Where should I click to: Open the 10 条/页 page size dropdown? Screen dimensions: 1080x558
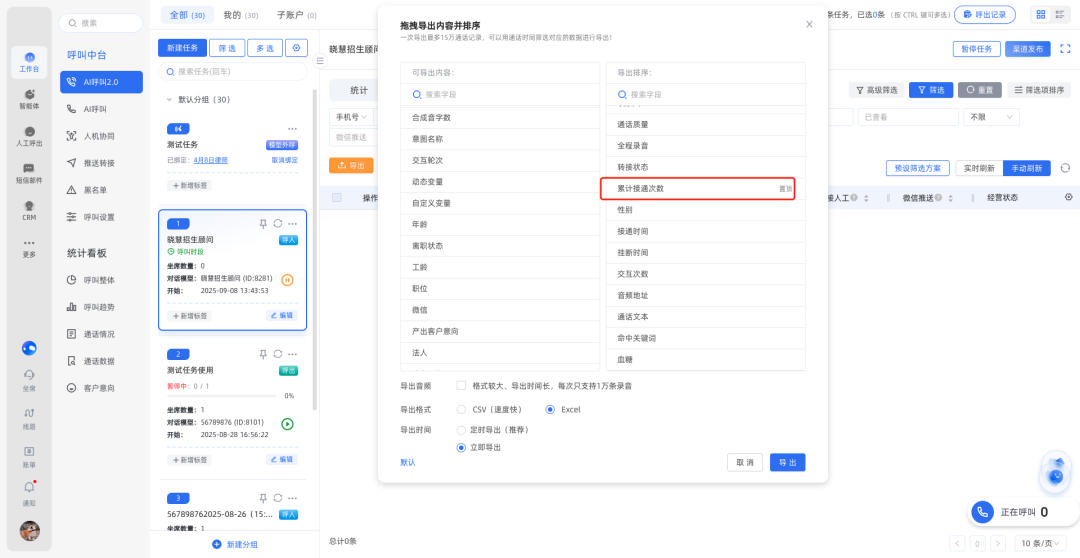1040,543
